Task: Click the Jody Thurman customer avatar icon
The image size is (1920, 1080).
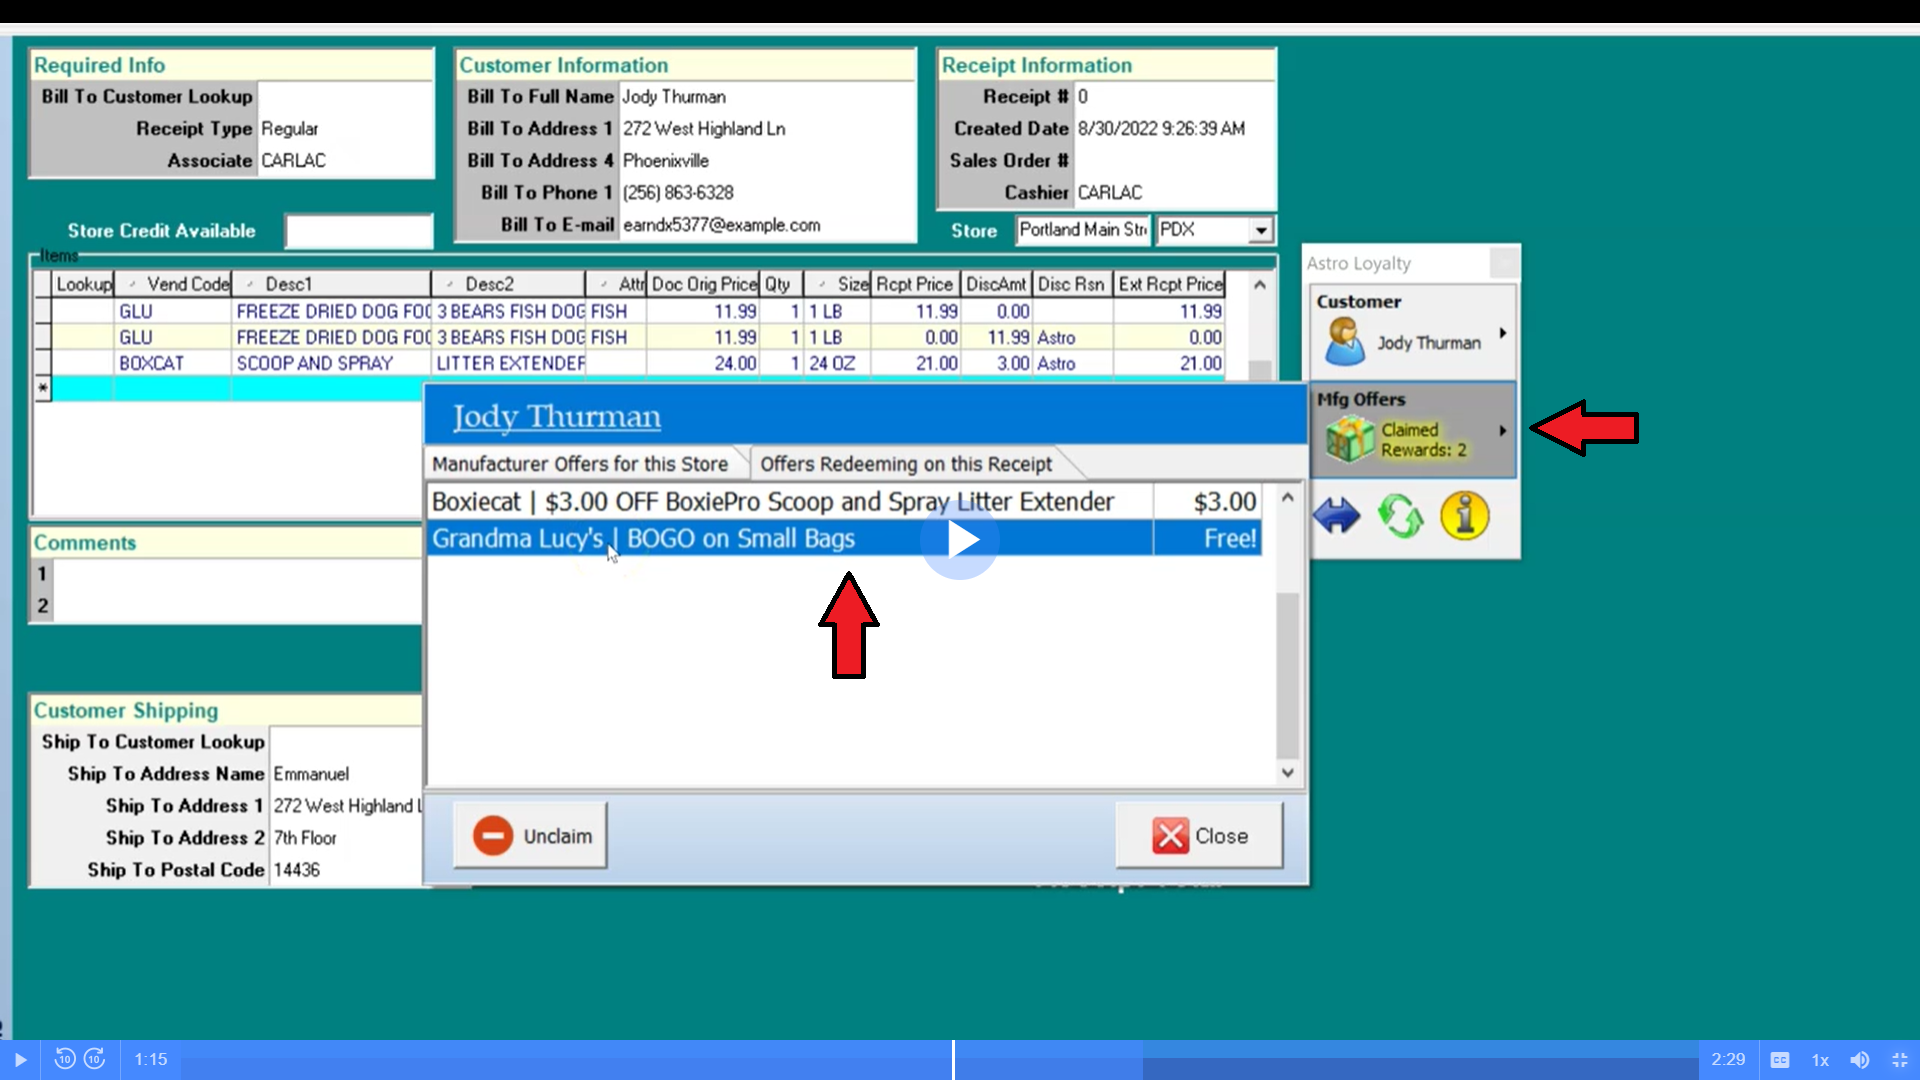Action: (x=1344, y=342)
